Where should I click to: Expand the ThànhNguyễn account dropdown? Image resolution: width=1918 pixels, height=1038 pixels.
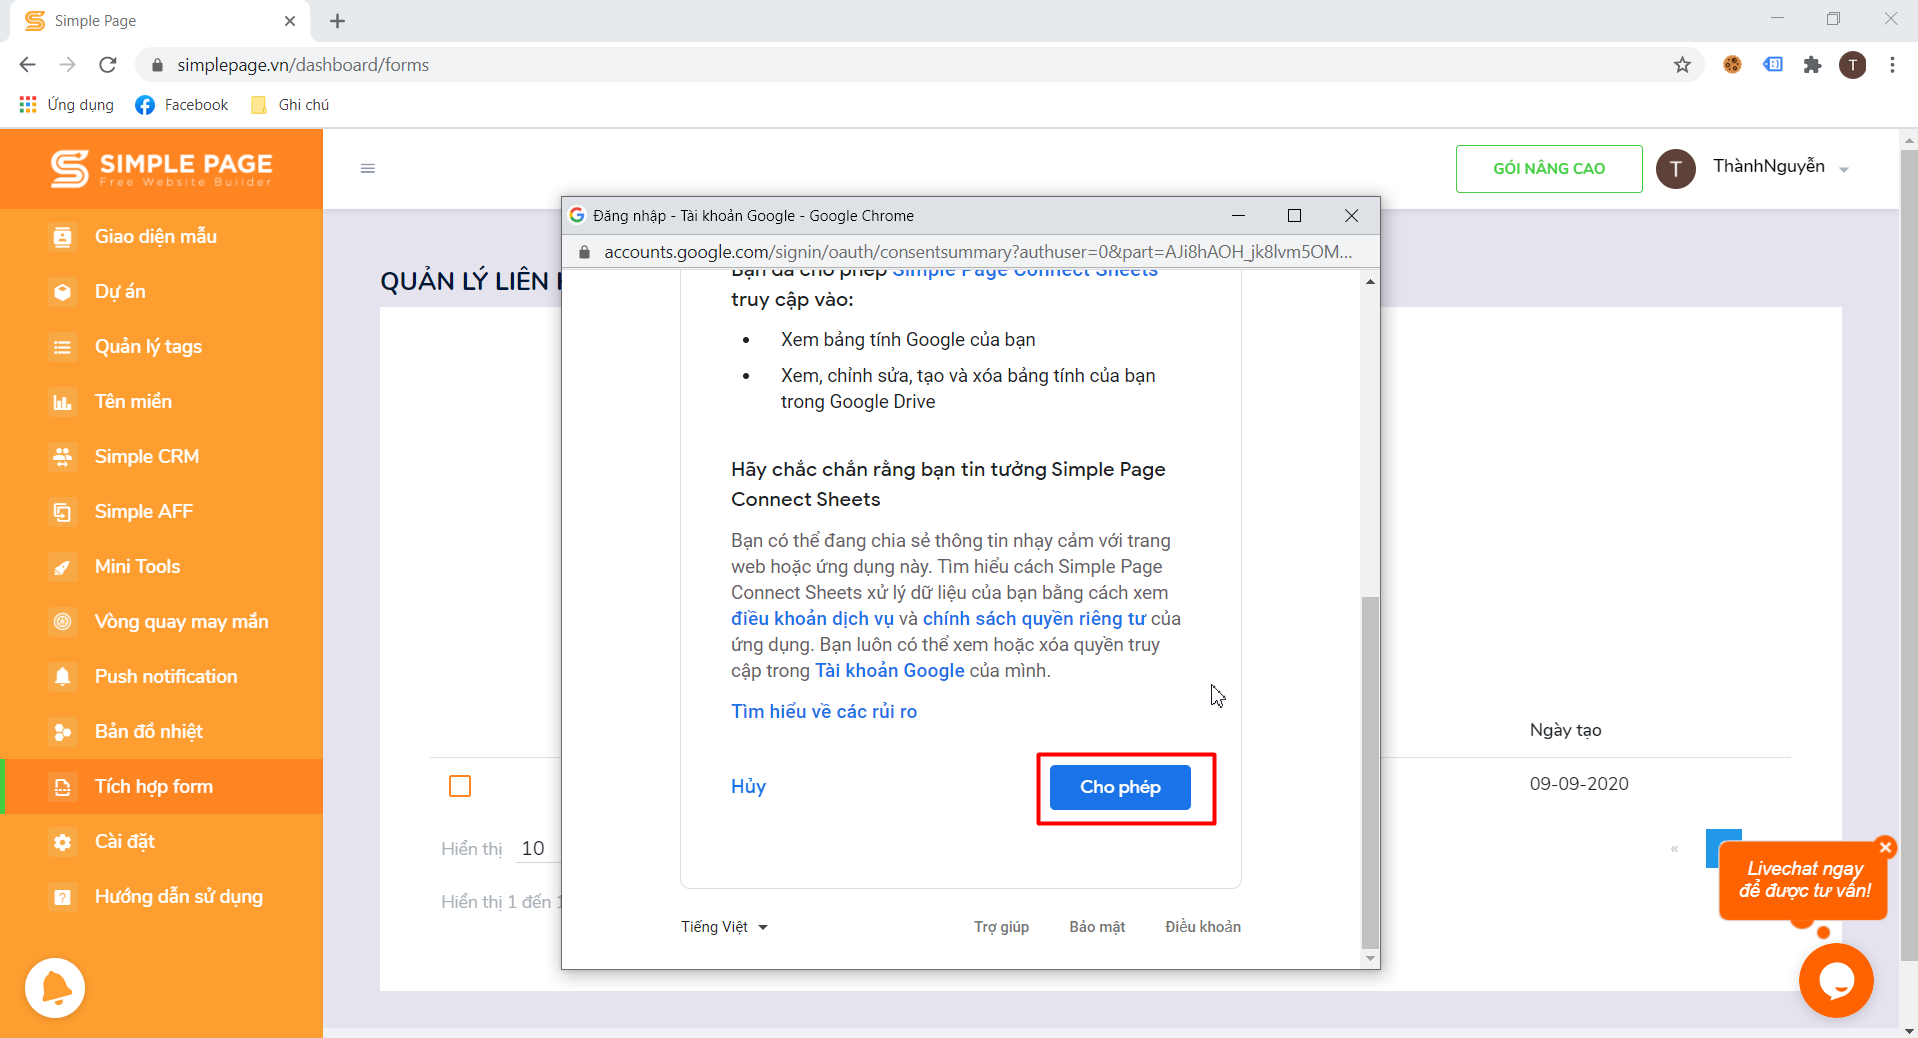tap(1844, 170)
